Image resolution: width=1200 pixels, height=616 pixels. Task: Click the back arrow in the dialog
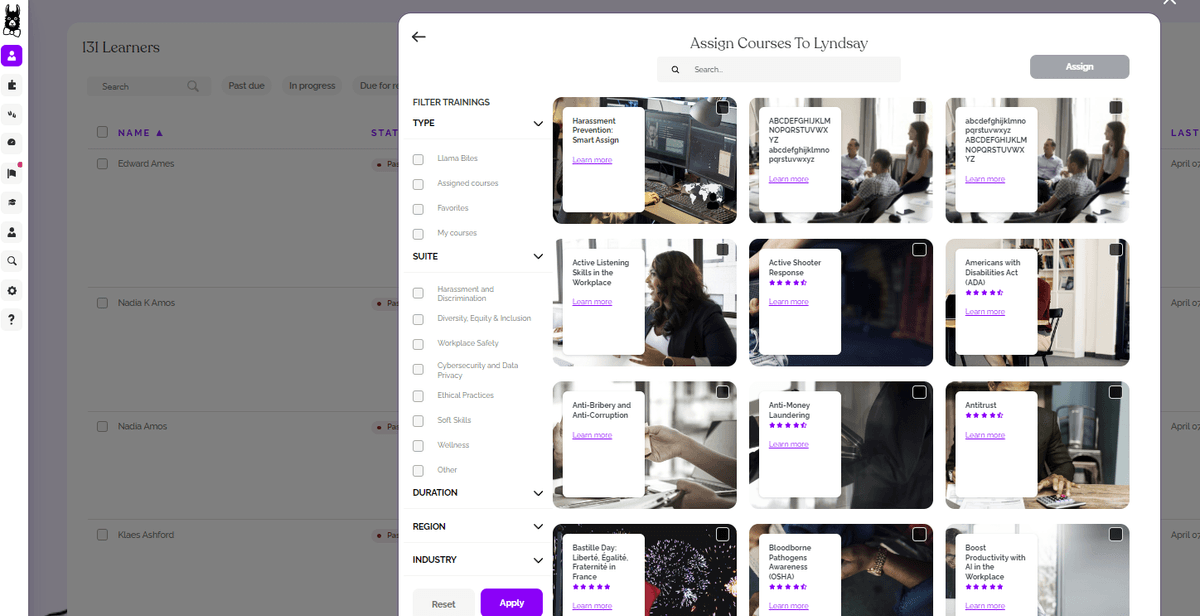click(x=419, y=37)
